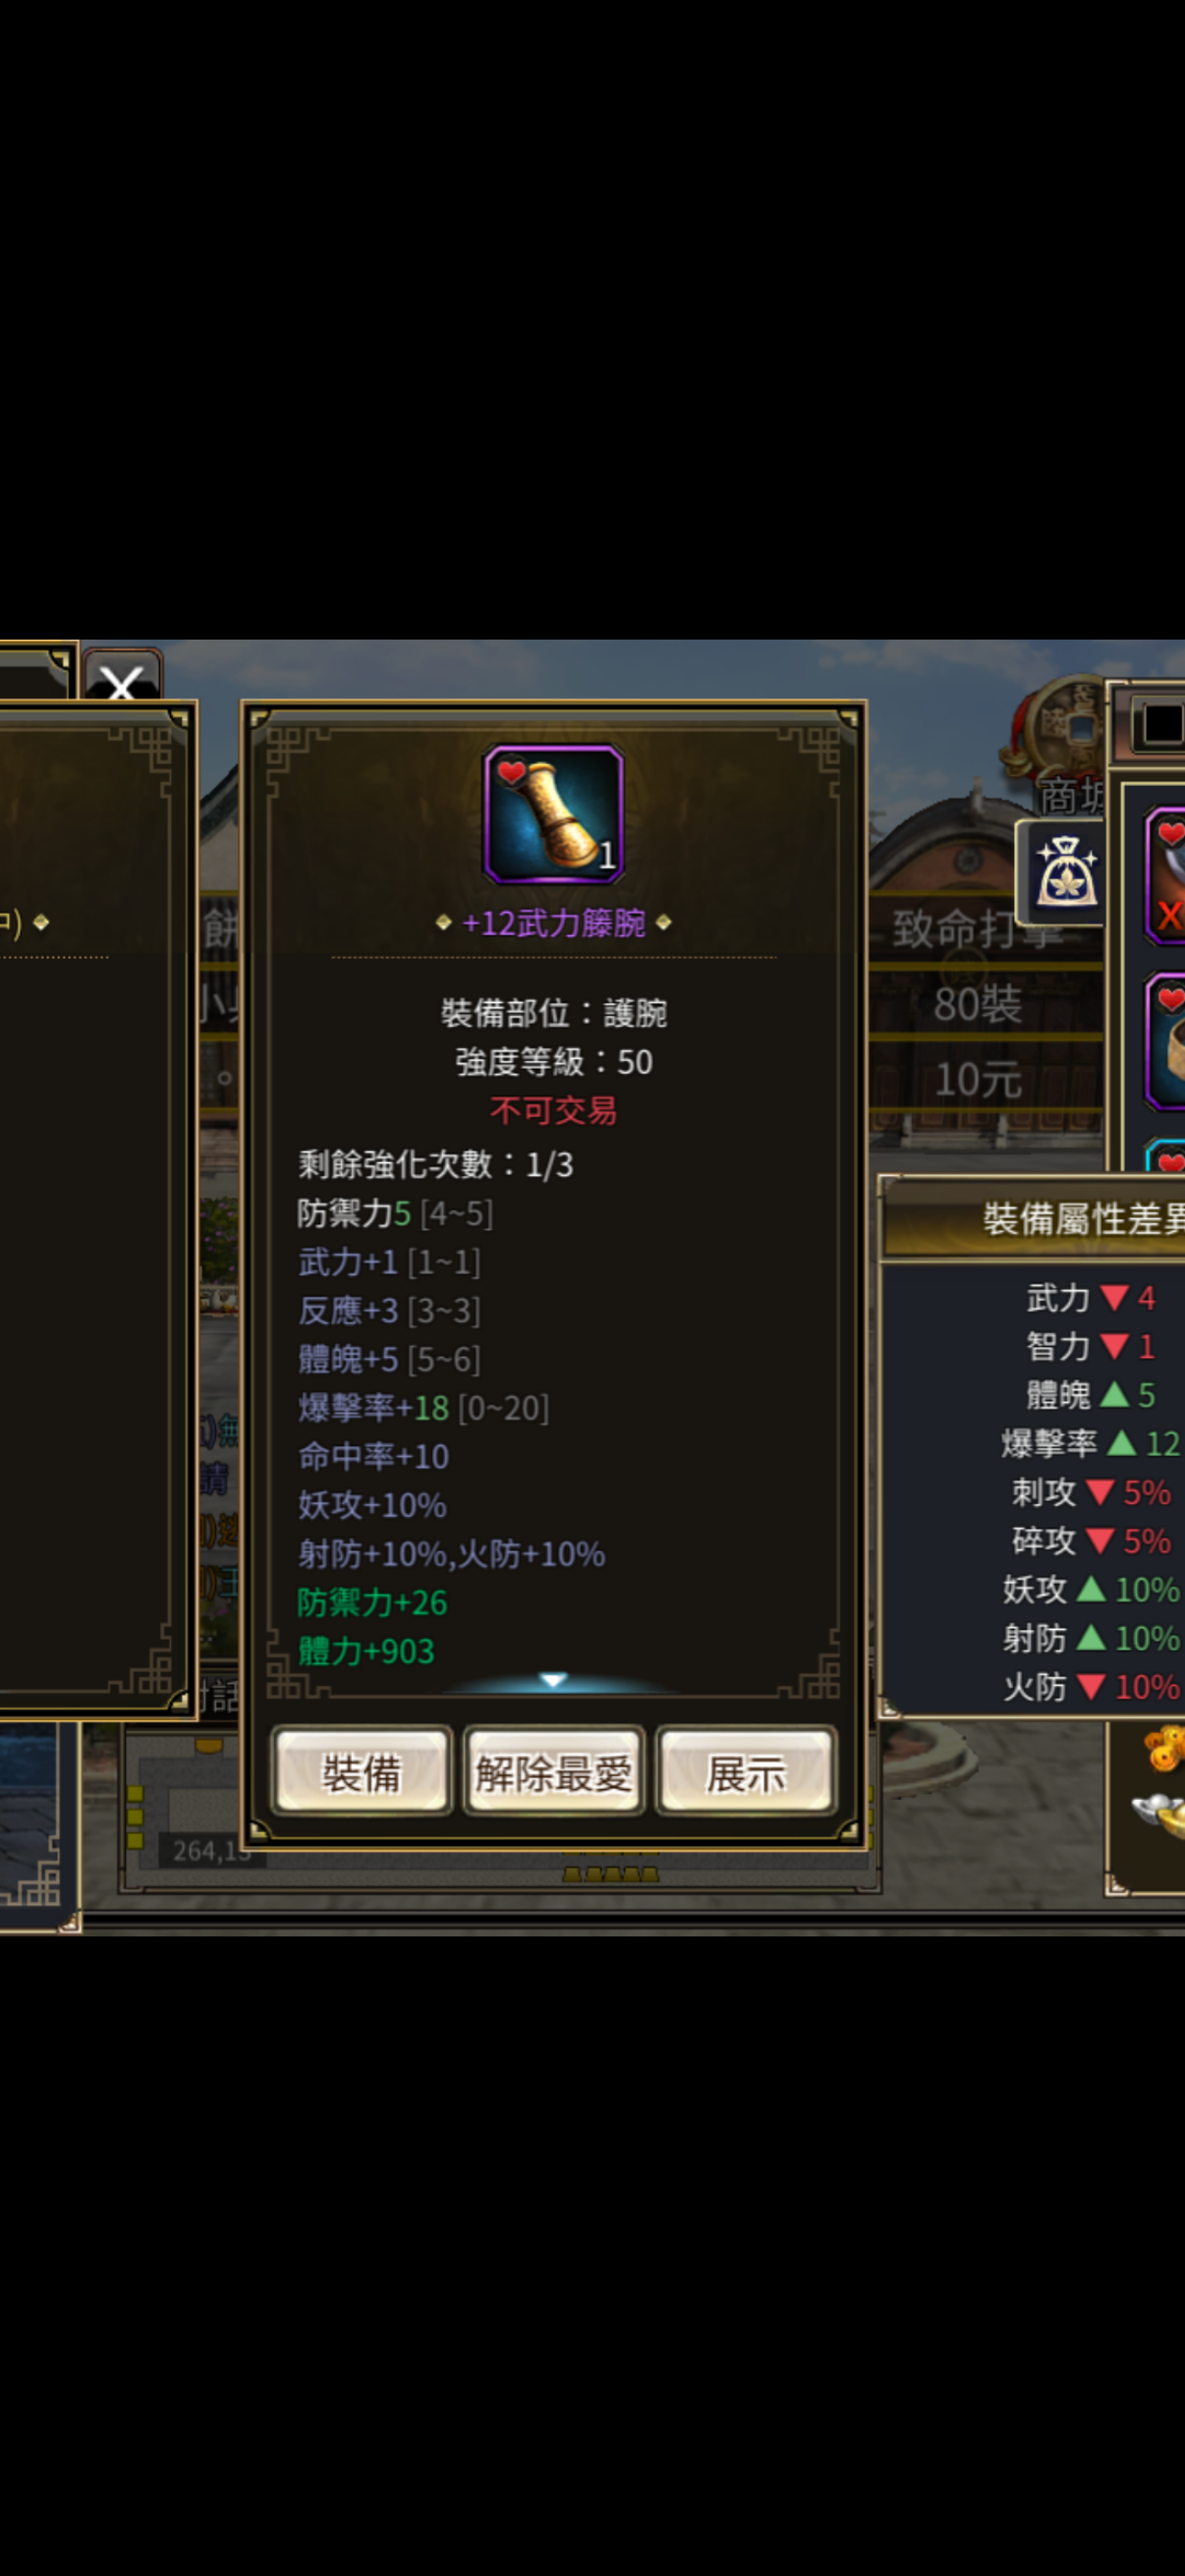This screenshot has height=2576, width=1185.
Task: Click the armguard item icon thumbnail
Action: pos(553,814)
